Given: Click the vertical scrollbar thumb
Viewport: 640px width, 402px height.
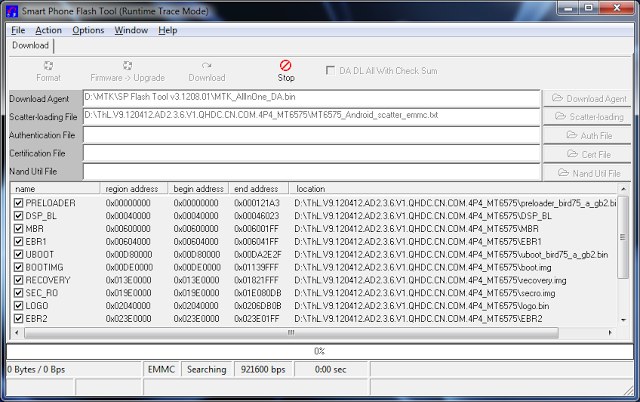Looking at the screenshot, I should coord(623,237).
